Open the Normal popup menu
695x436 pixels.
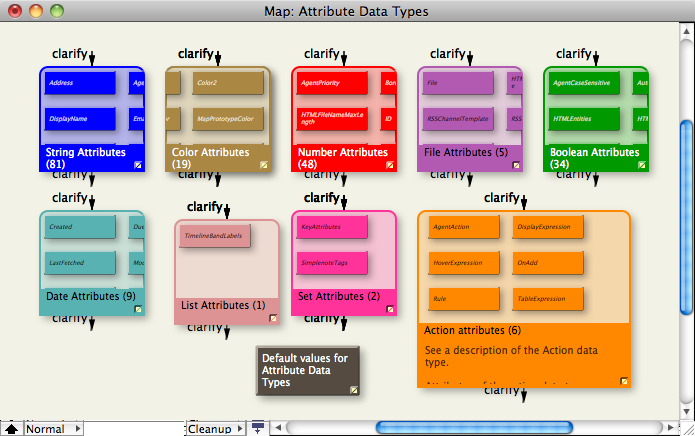point(54,428)
